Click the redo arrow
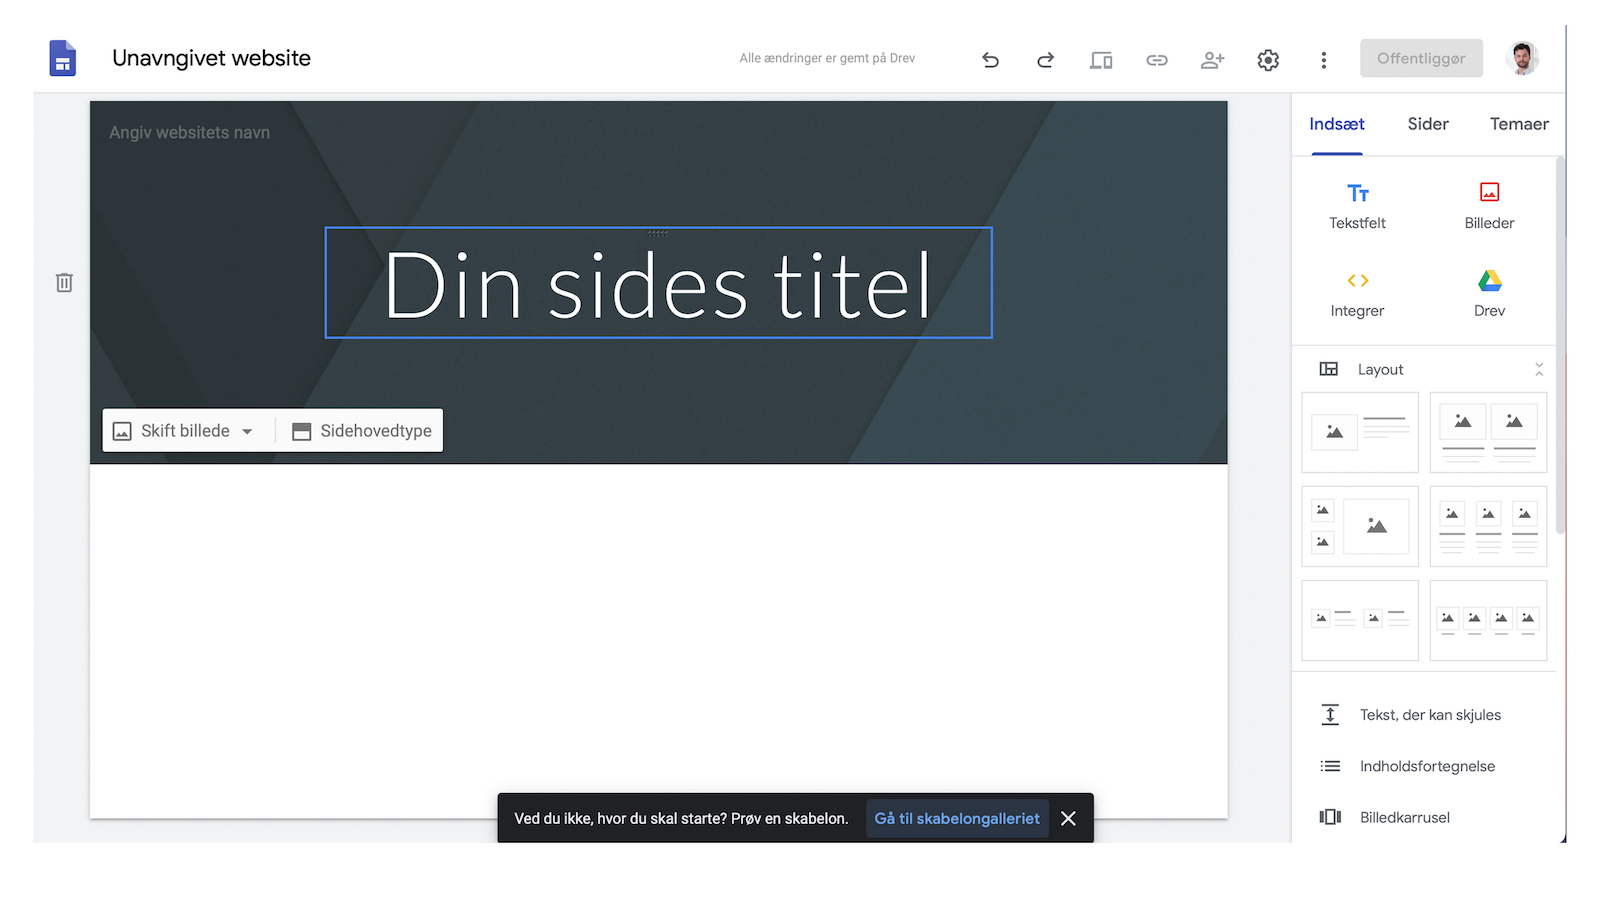The height and width of the screenshot is (900, 1600). (x=1045, y=59)
